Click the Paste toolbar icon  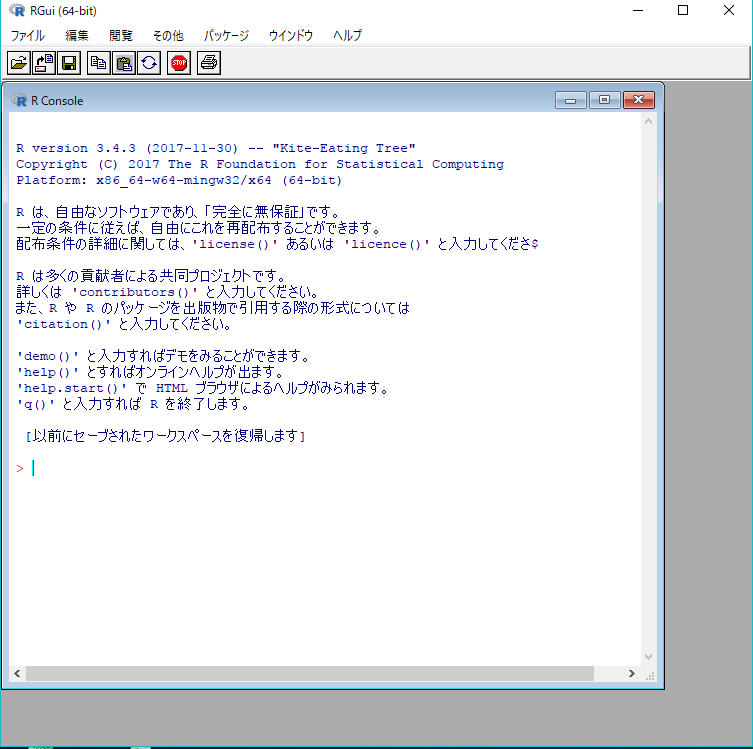[124, 63]
